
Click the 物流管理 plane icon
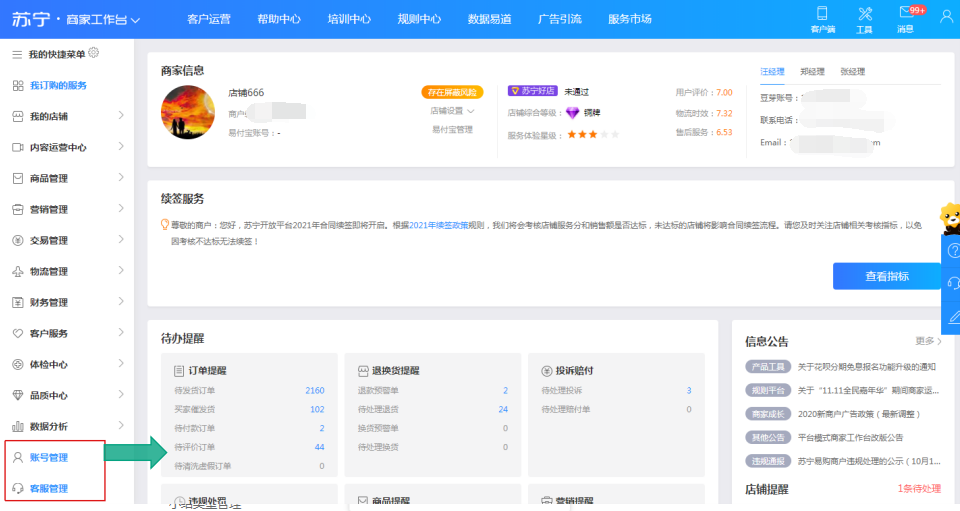pos(18,272)
